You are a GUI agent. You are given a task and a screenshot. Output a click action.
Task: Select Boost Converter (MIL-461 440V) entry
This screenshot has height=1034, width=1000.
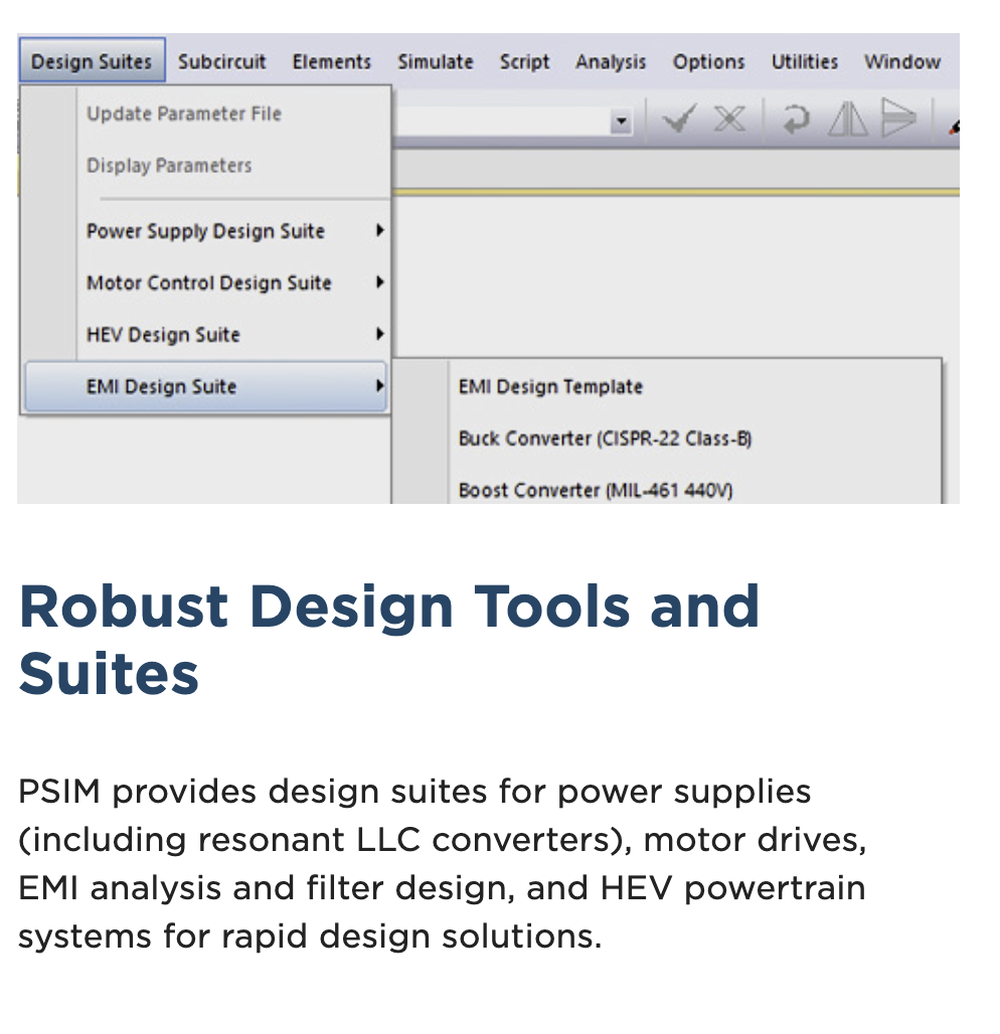point(667,489)
